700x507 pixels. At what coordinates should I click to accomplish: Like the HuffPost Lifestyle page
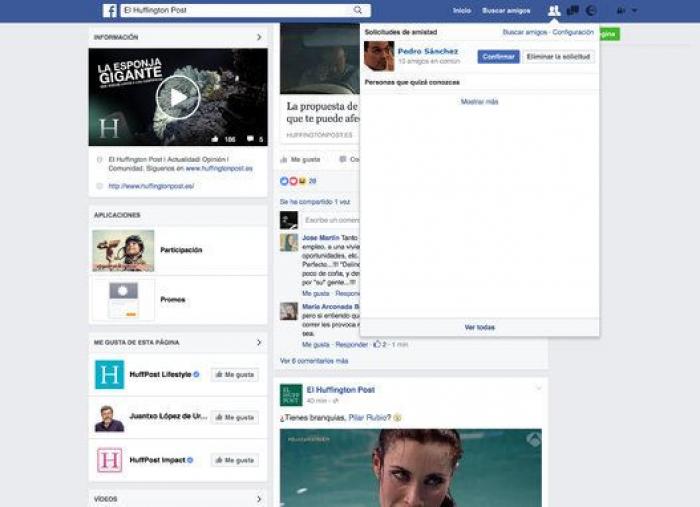click(x=235, y=374)
